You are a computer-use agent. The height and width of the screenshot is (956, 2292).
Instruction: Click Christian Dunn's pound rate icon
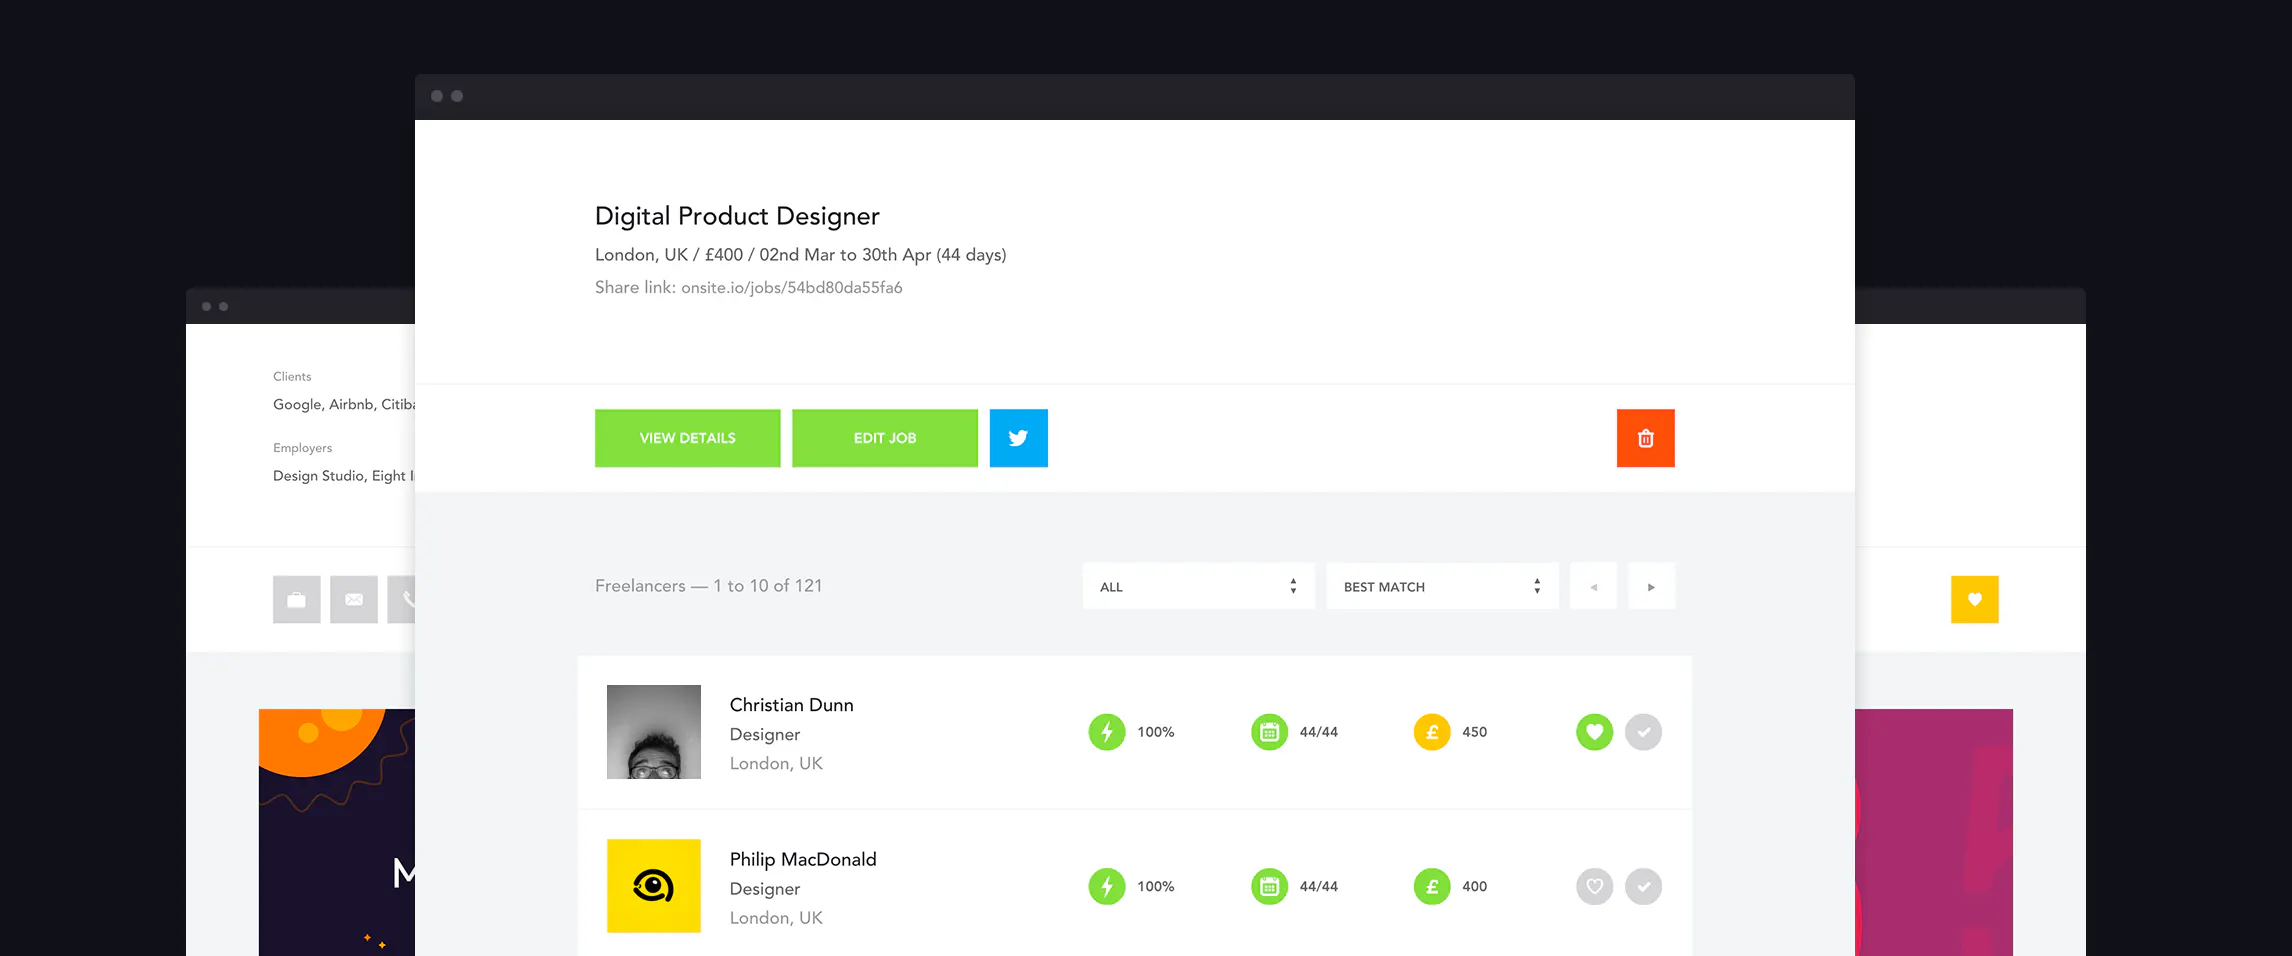point(1432,732)
